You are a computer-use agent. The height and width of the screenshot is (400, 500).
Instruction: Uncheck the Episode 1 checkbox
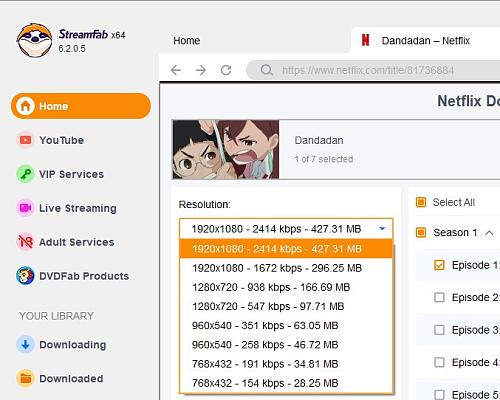pyautogui.click(x=439, y=265)
